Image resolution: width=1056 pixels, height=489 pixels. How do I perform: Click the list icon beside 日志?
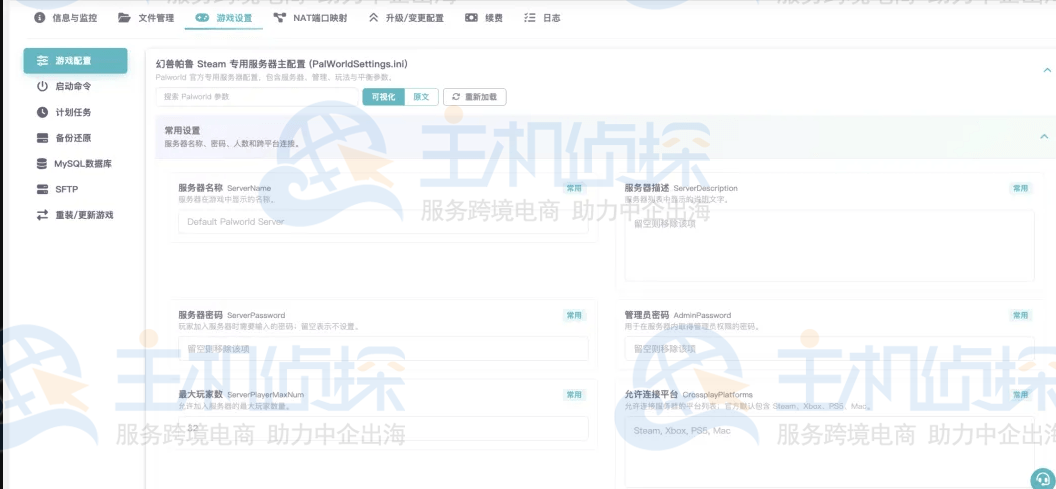(x=530, y=18)
